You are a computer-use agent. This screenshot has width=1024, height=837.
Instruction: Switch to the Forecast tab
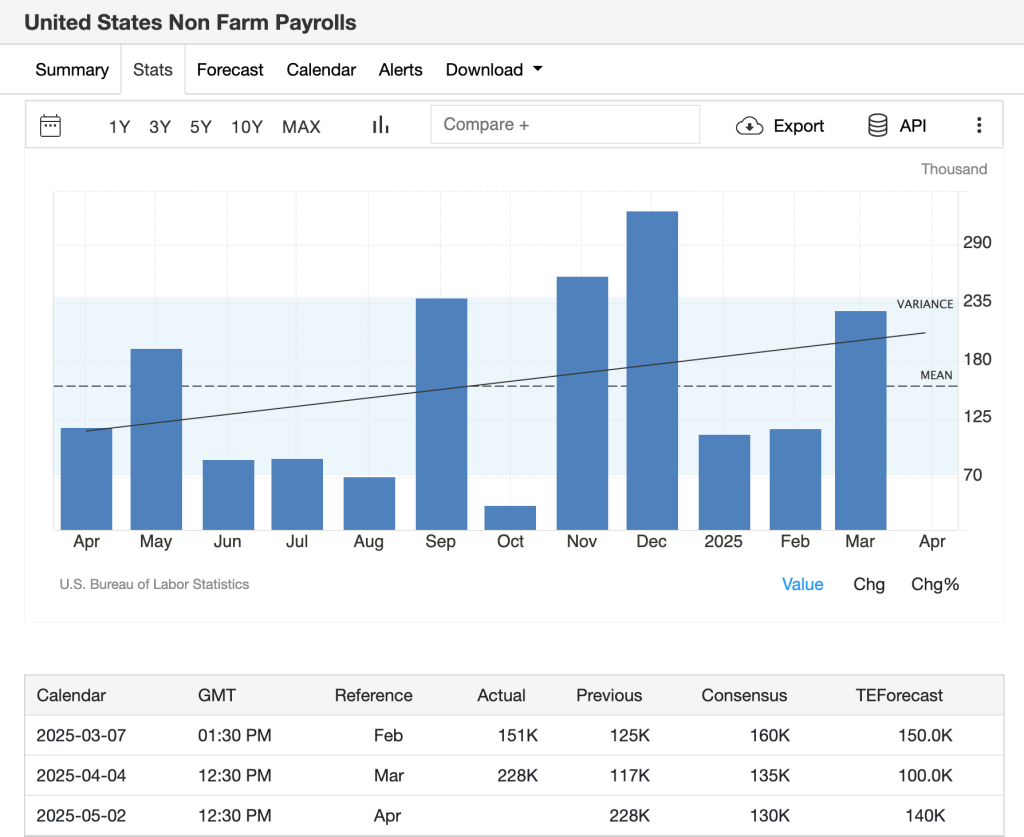230,70
